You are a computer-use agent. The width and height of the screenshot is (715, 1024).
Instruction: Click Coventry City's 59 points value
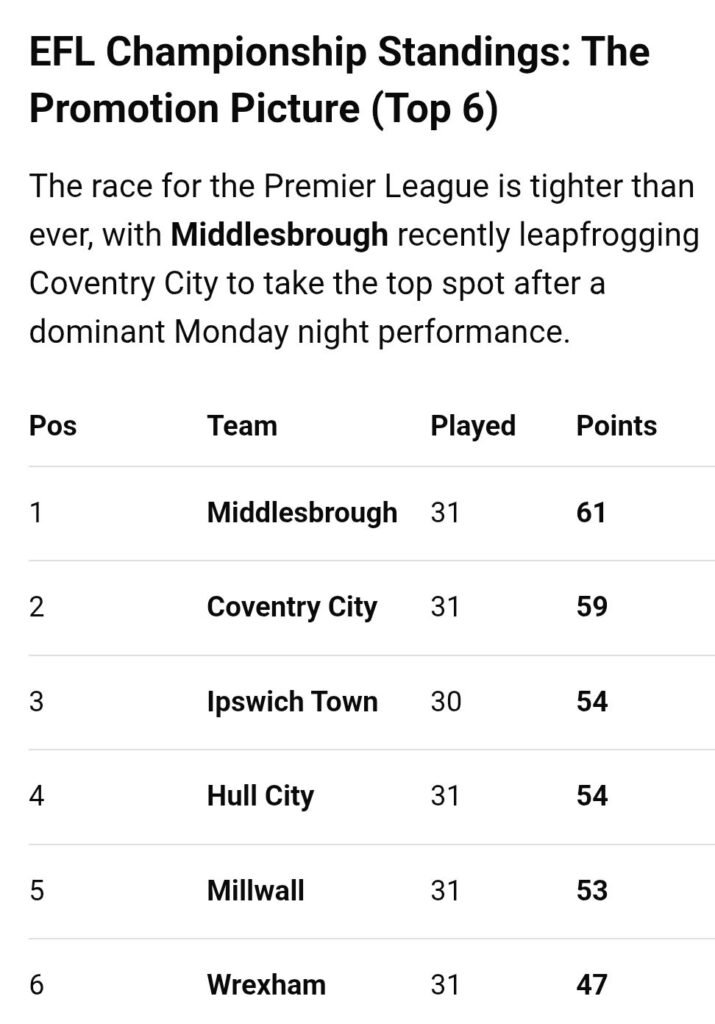point(592,607)
